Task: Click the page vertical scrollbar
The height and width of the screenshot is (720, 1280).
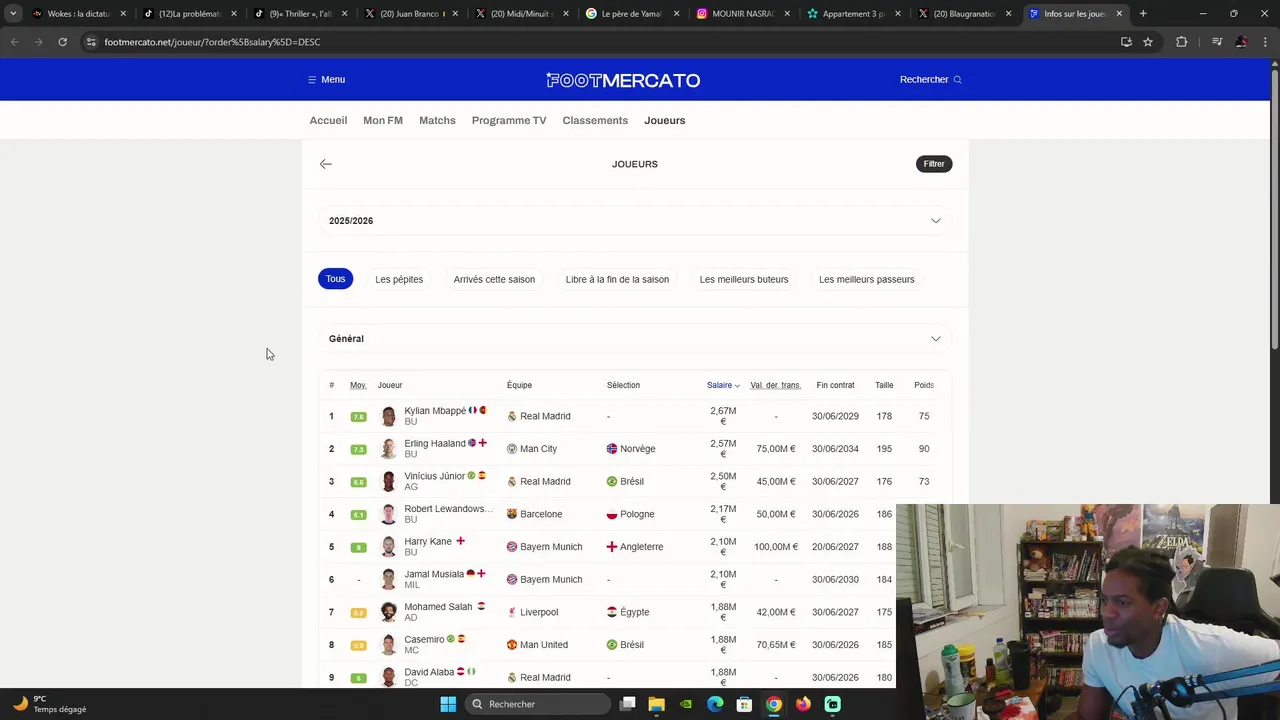Action: point(1275,210)
